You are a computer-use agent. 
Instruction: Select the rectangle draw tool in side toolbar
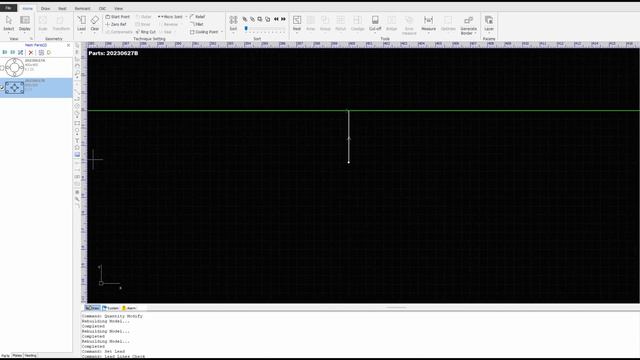pyautogui.click(x=77, y=123)
